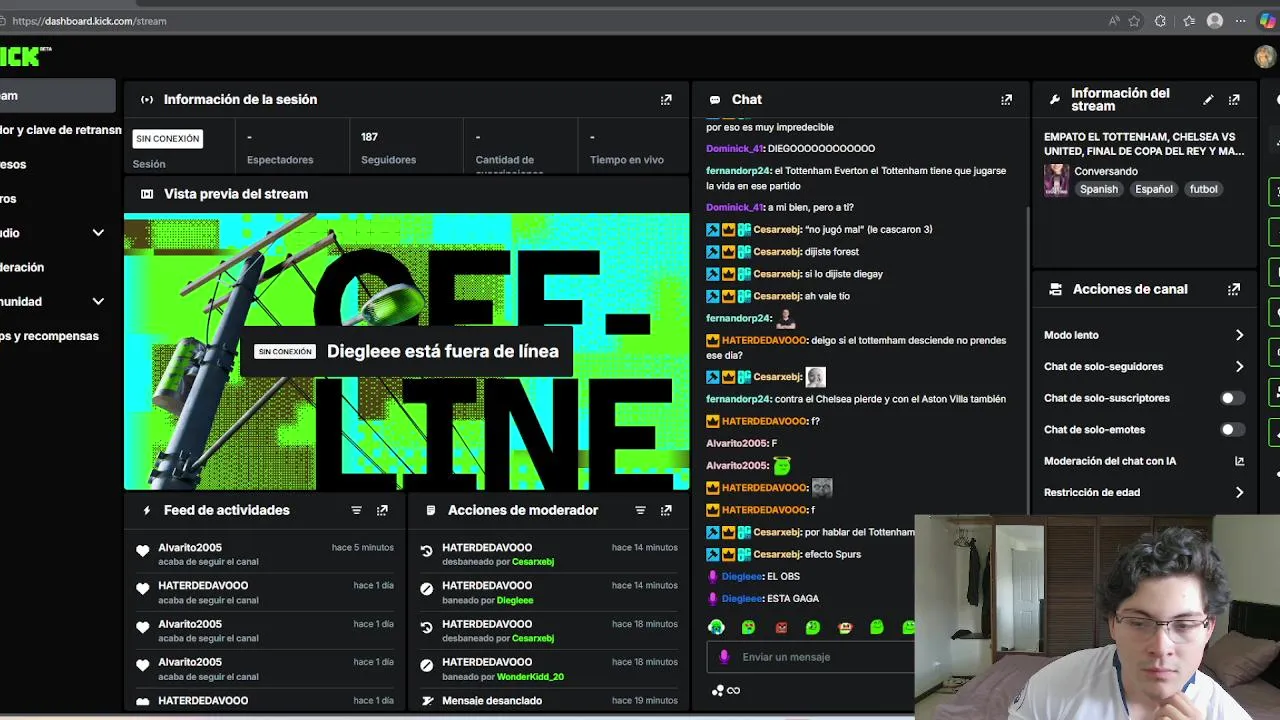
Task: Expand Chat de solo-seguidores settings
Action: pos(1239,367)
